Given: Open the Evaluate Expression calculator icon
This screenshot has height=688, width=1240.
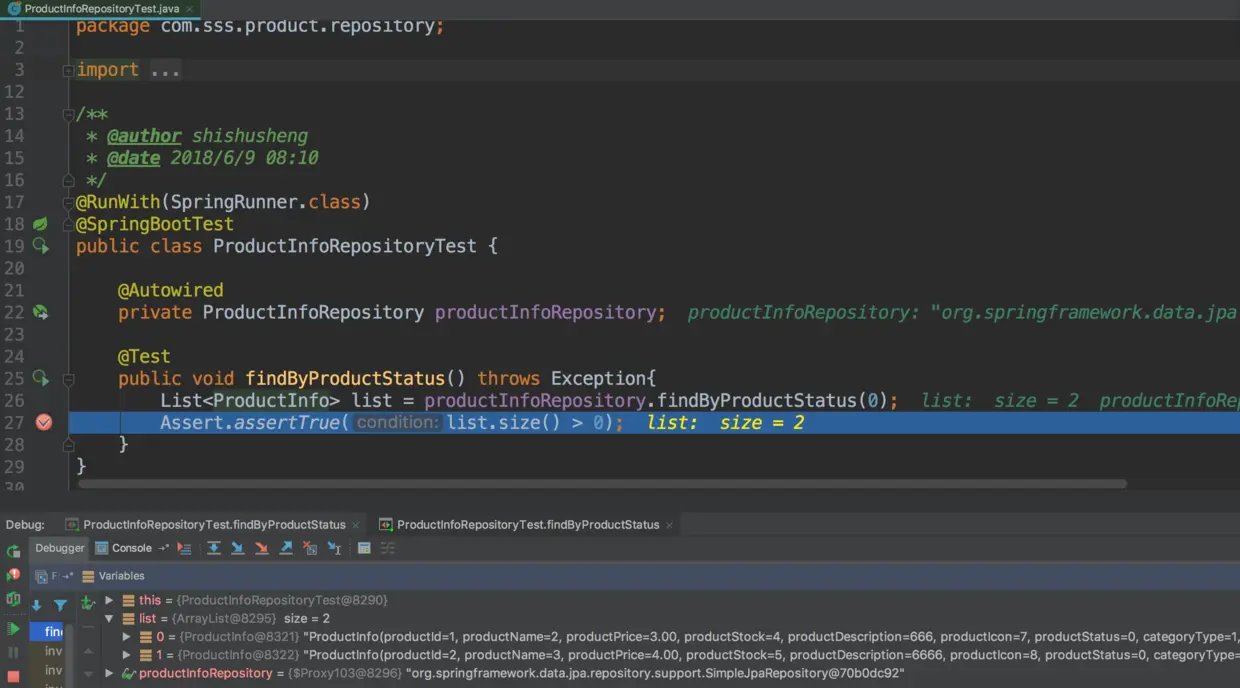Looking at the screenshot, I should click(x=364, y=548).
